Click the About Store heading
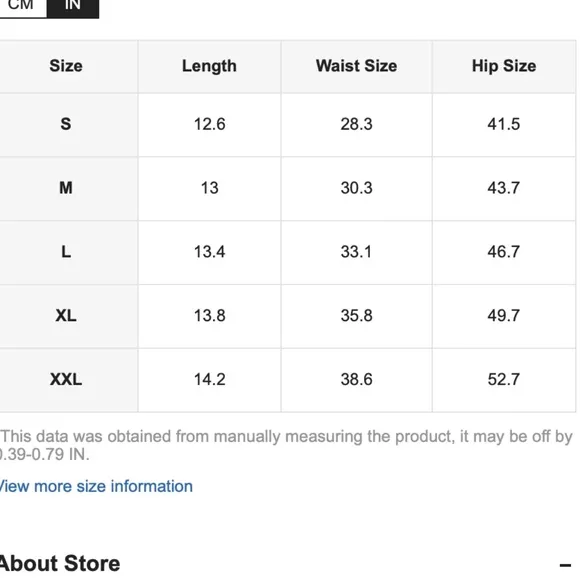The height and width of the screenshot is (580, 580). [x=59, y=563]
